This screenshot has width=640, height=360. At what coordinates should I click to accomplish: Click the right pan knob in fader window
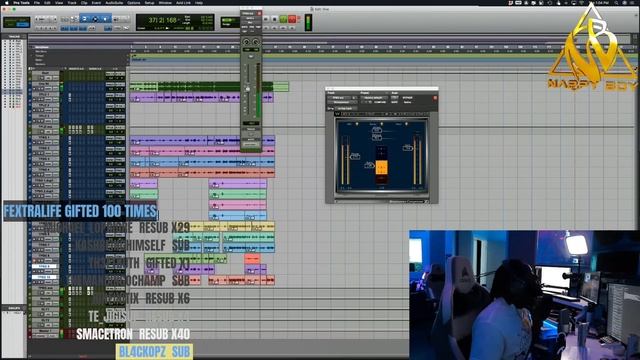tap(256, 42)
